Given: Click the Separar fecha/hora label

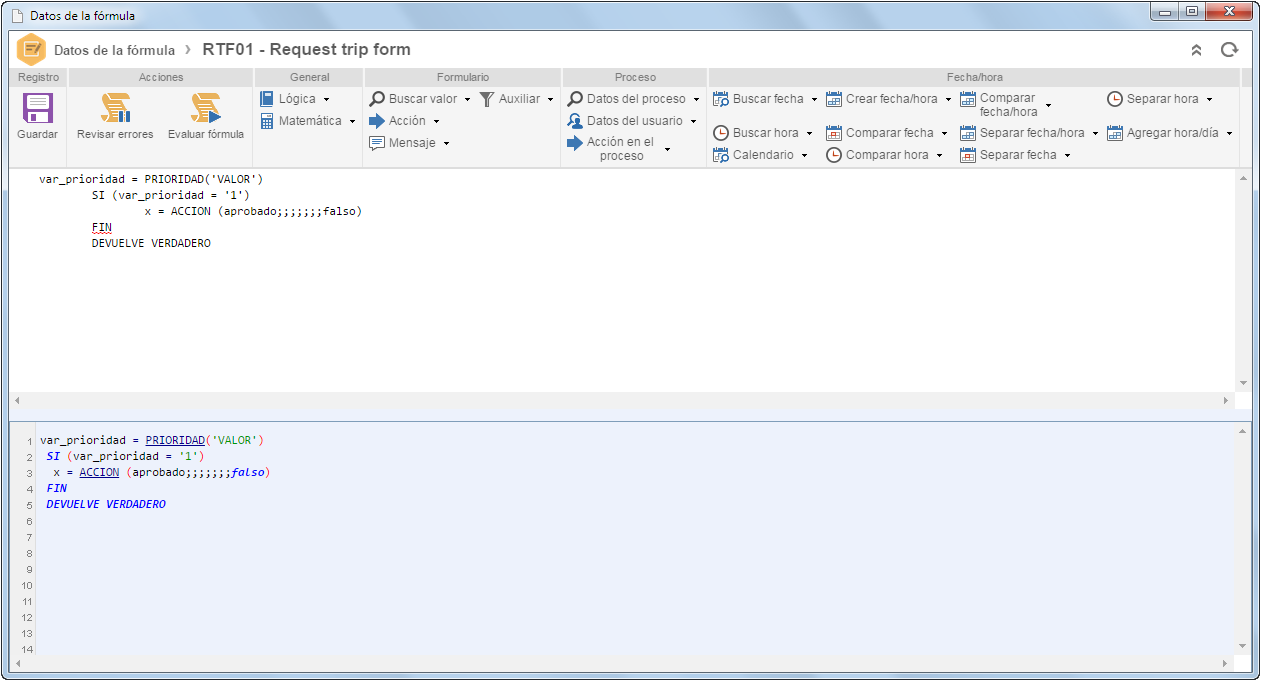Looking at the screenshot, I should pos(1032,133).
